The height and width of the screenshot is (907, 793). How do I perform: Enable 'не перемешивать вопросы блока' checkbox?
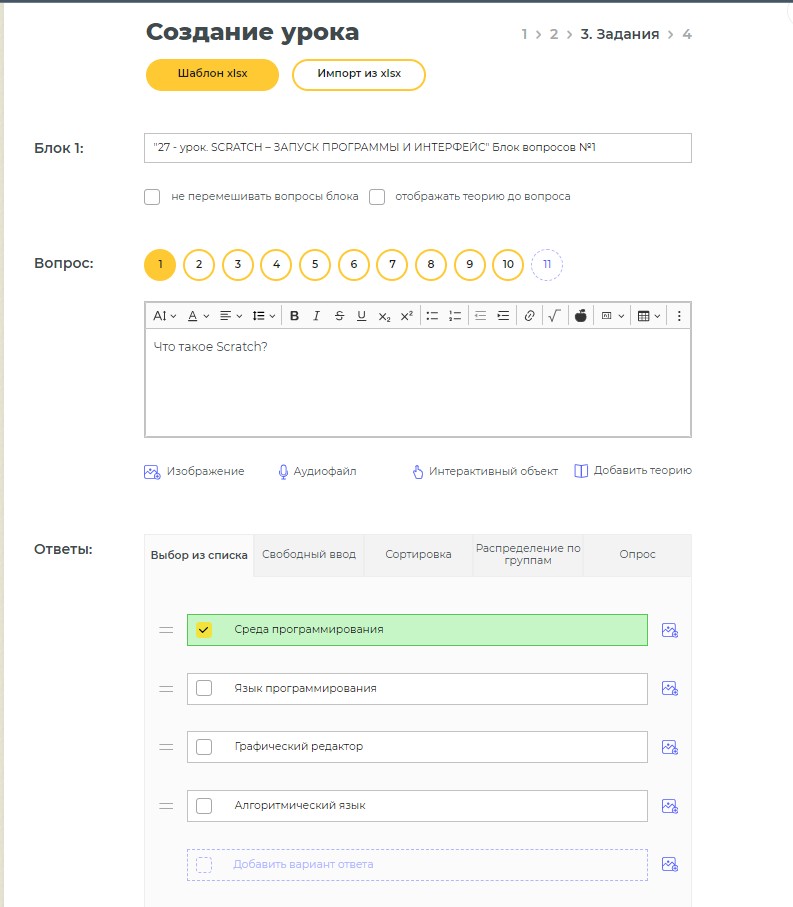152,197
